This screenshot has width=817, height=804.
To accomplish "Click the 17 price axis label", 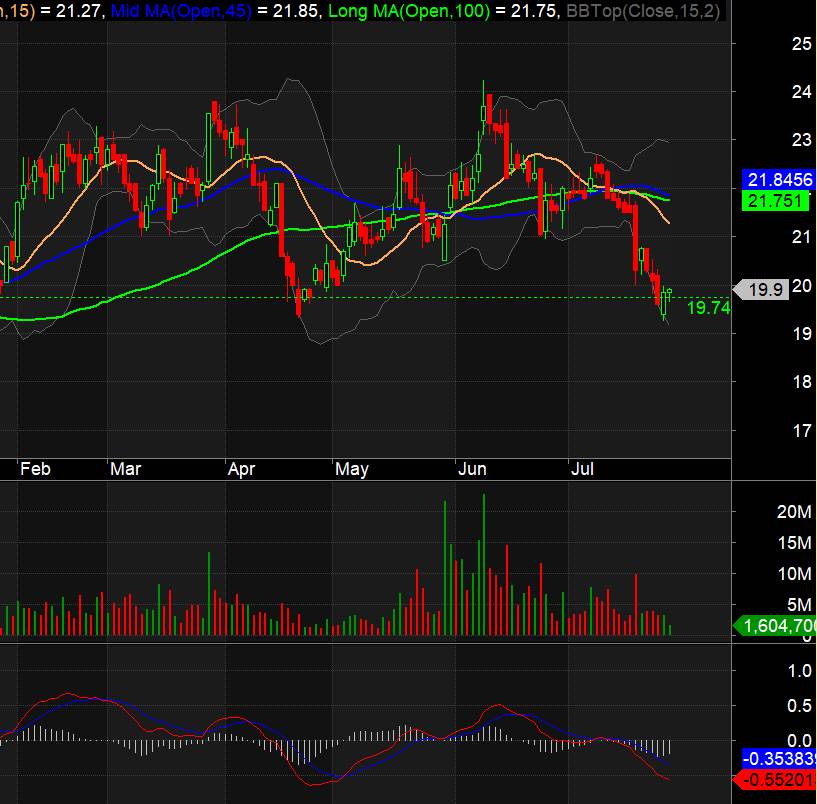I will (x=774, y=431).
